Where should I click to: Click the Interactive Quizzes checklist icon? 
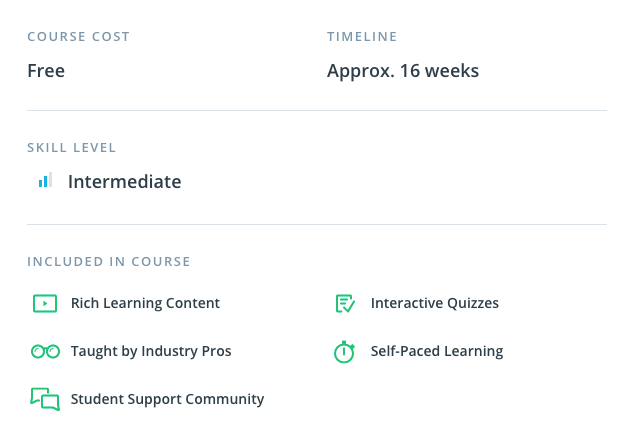[345, 303]
